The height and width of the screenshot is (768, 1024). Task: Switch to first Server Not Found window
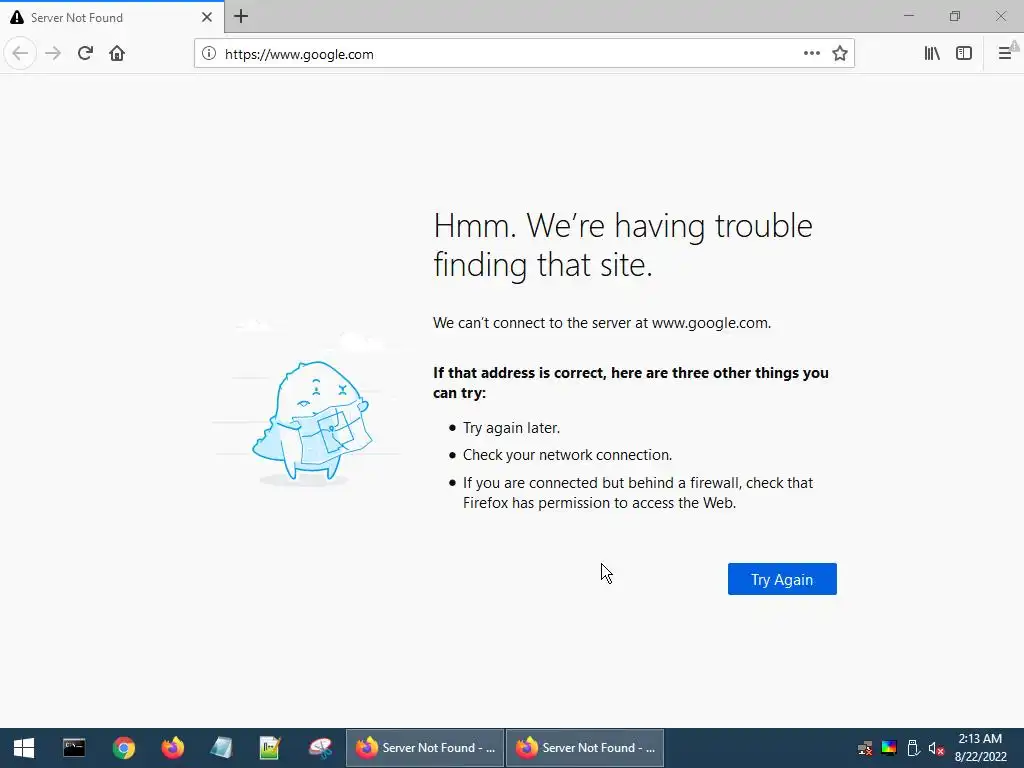pyautogui.click(x=424, y=748)
